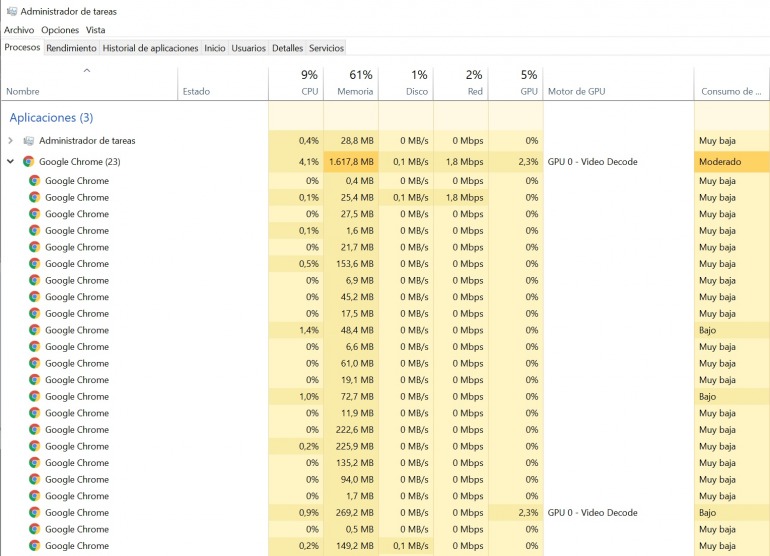
Task: Click the Chrome icon of the 269,2 MB process
Action: click(34, 513)
